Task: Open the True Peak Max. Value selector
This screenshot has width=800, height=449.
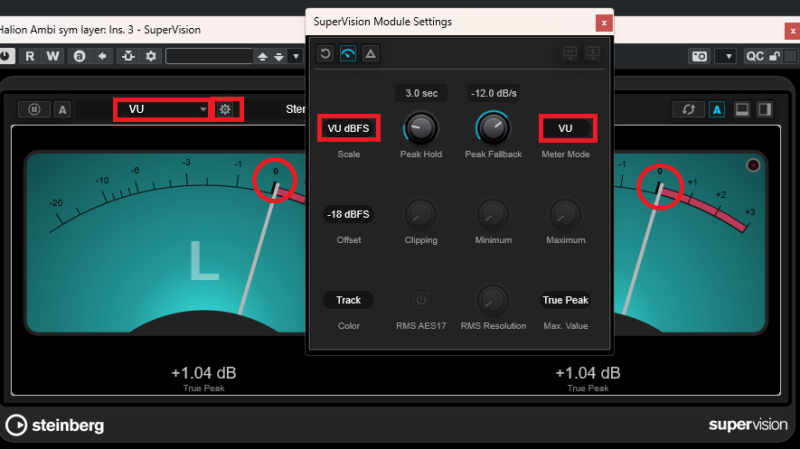Action: 565,300
